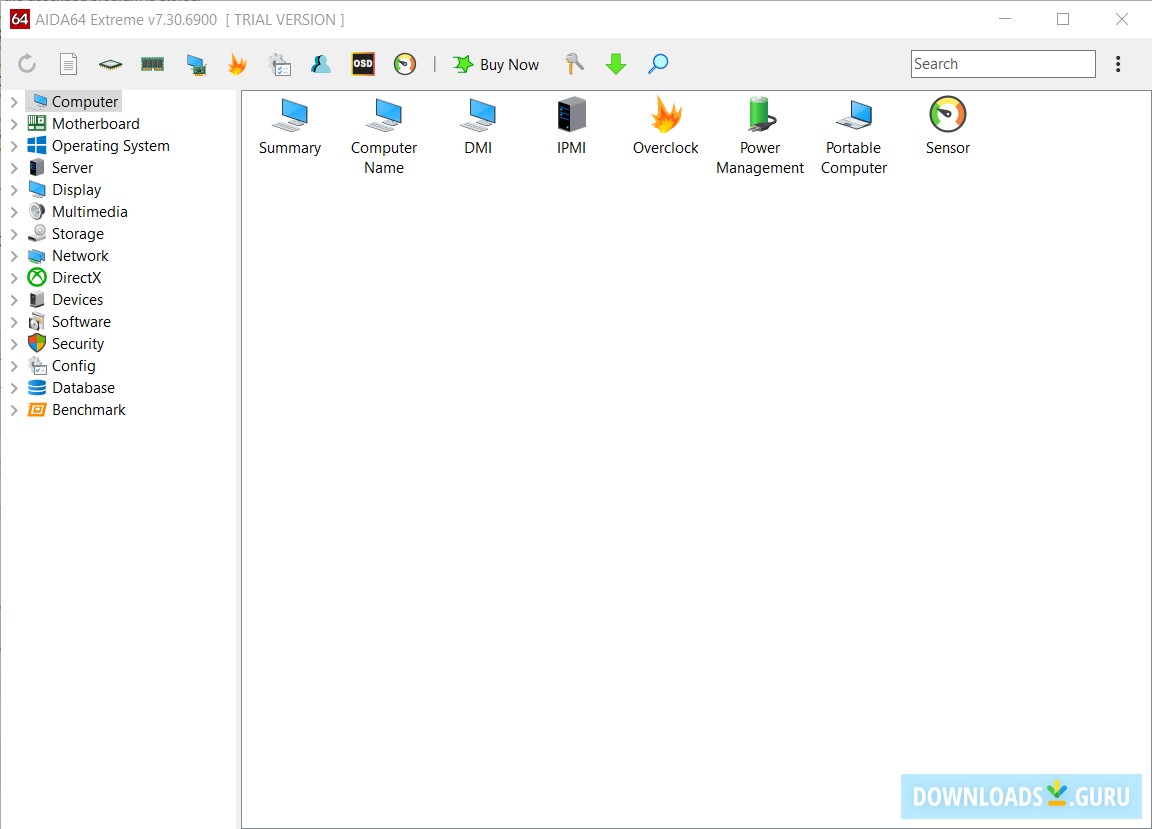Viewport: 1152px width, 829px height.
Task: Minimize the AIDA64 window
Action: pyautogui.click(x=1005, y=19)
